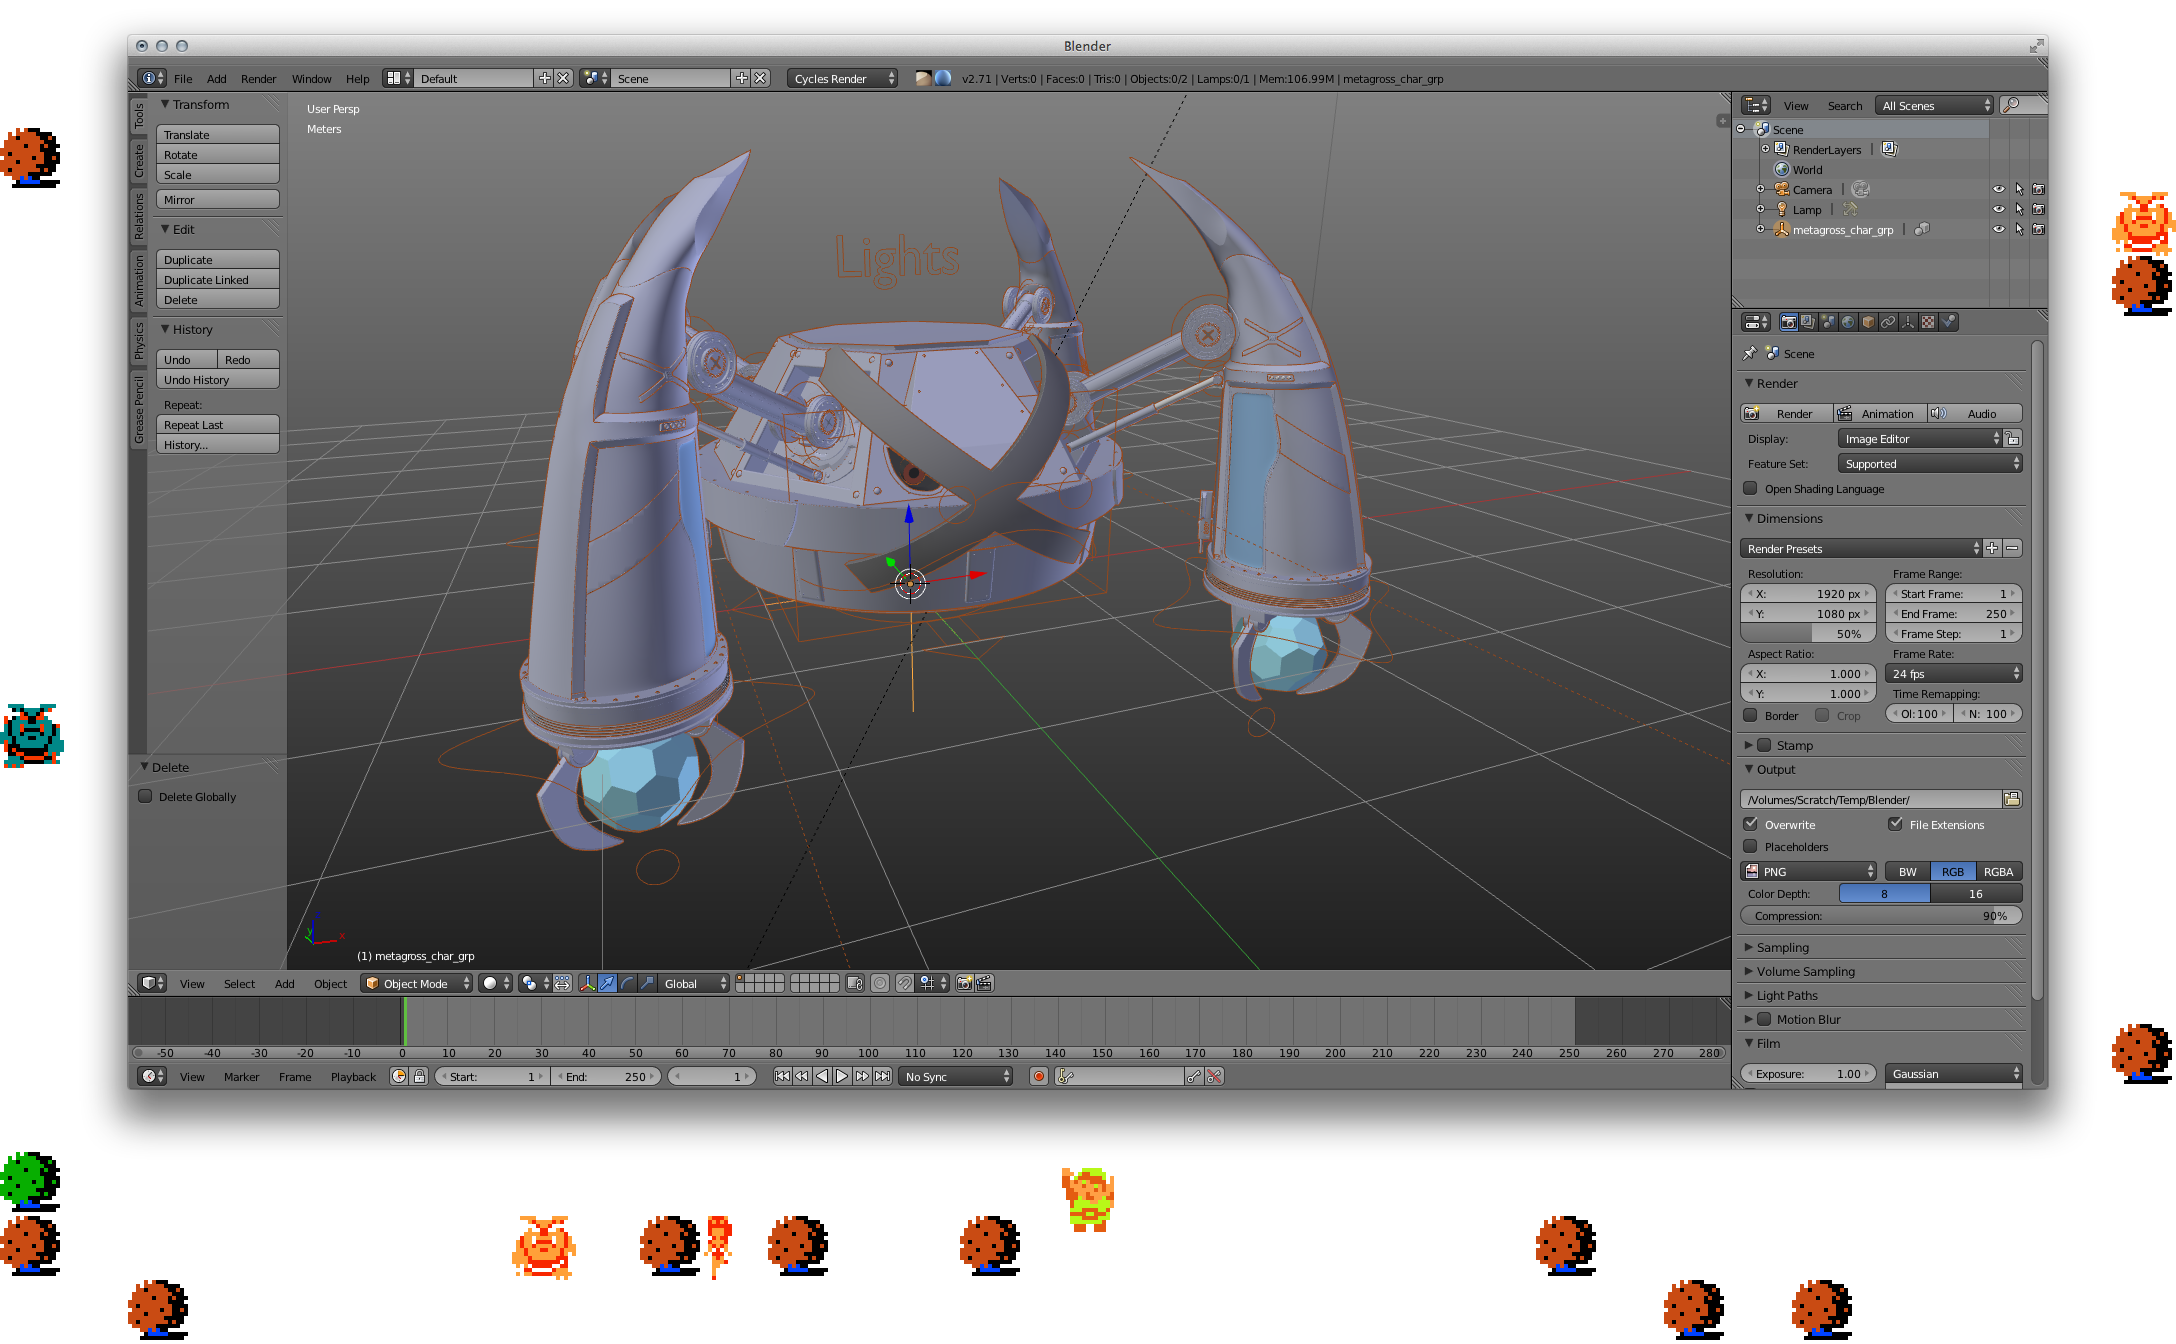
Task: Adjust the resolution percentage 50% slider
Action: coord(1807,633)
